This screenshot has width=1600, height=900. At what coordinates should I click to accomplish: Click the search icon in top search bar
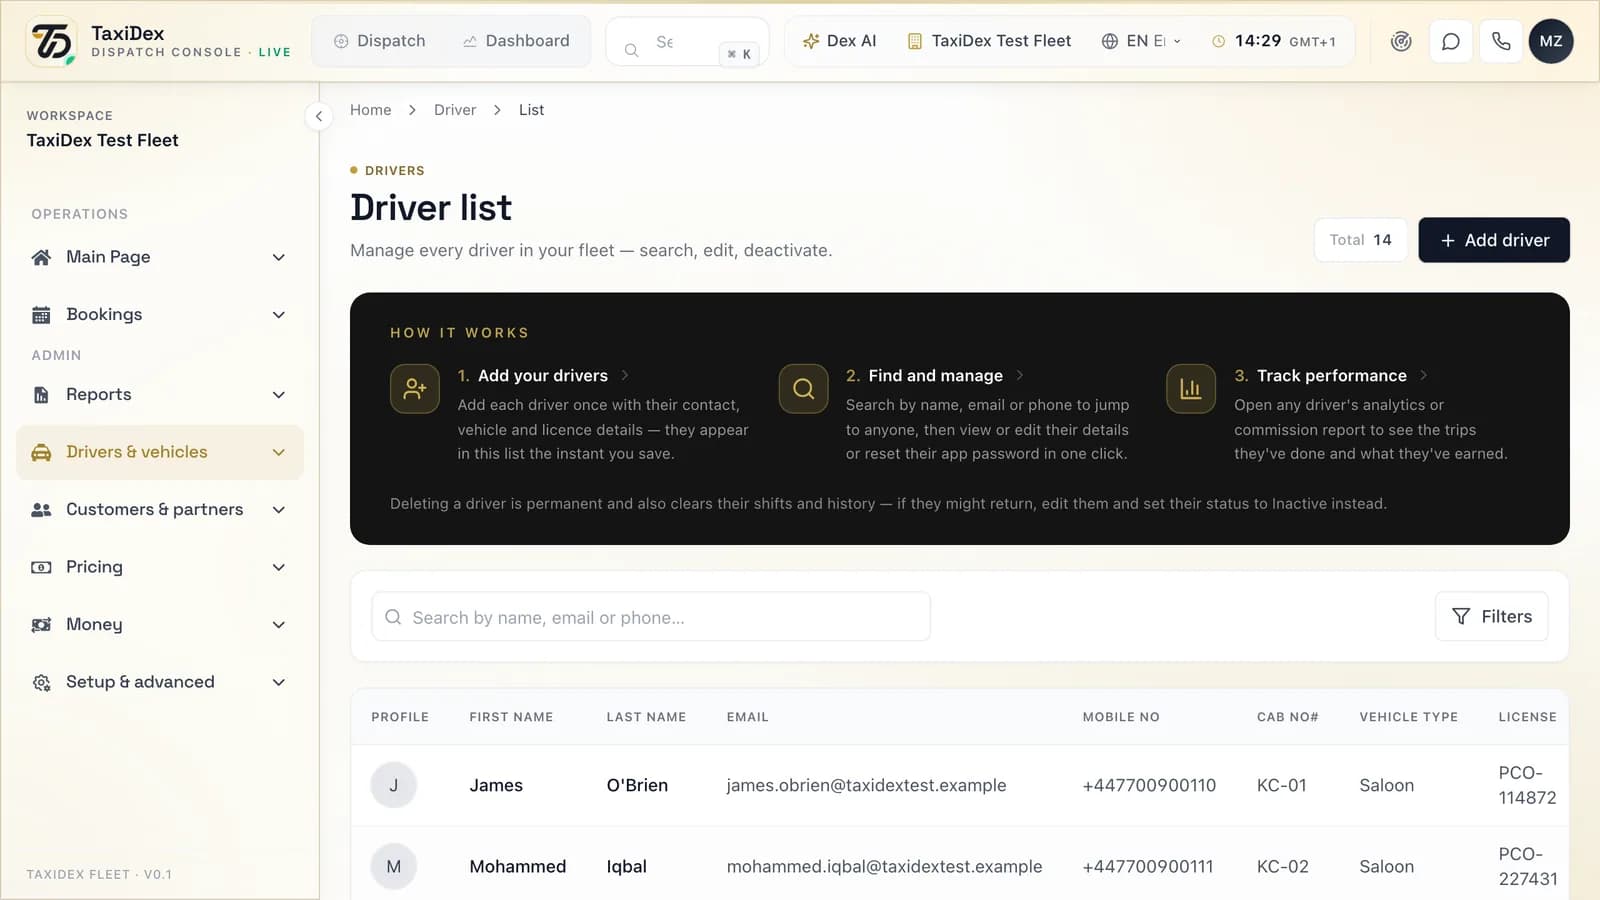(631, 49)
